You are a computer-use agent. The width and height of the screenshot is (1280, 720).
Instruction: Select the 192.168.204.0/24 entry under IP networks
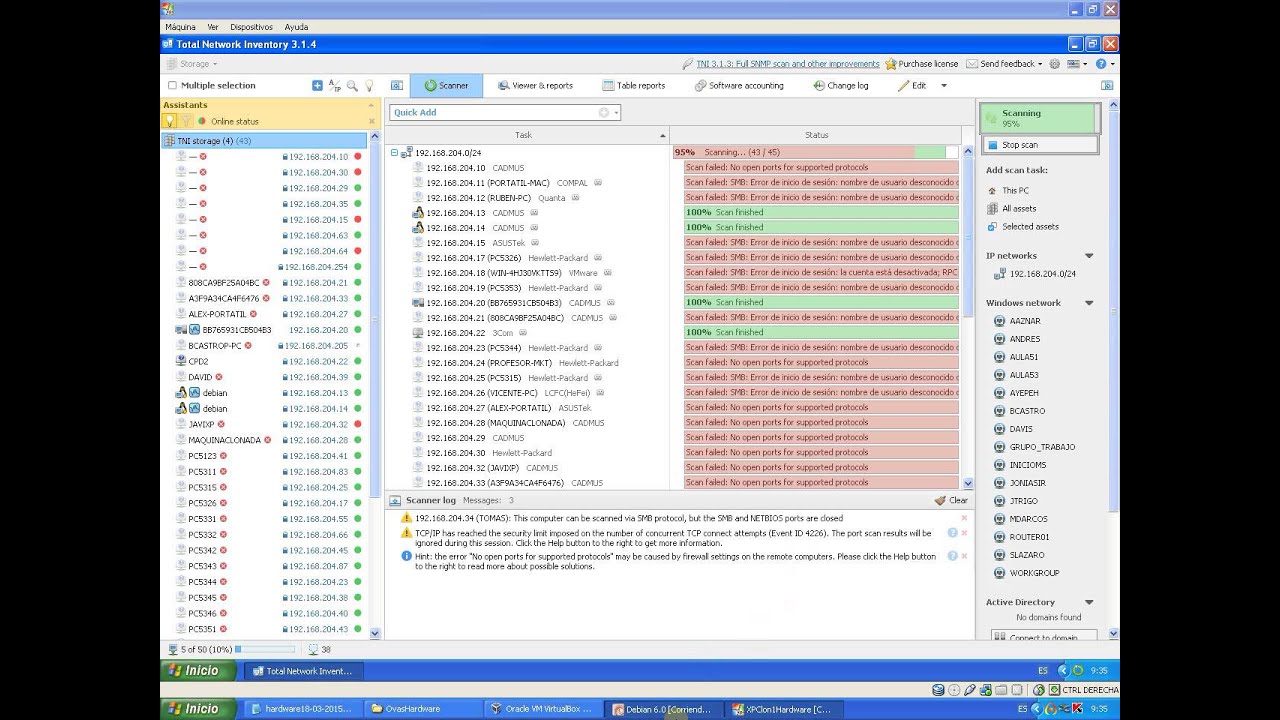(x=1042, y=274)
